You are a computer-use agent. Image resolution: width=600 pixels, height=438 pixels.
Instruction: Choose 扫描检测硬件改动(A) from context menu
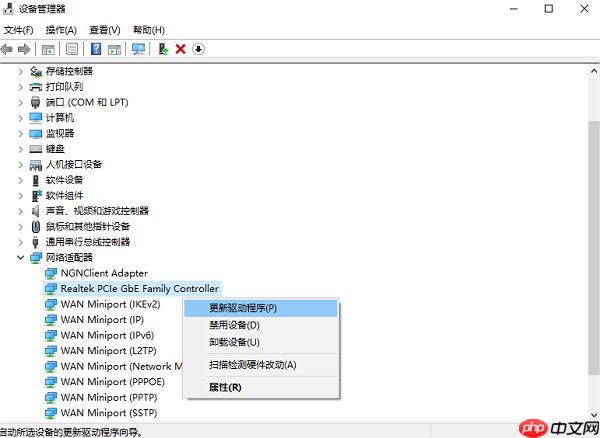click(x=261, y=365)
